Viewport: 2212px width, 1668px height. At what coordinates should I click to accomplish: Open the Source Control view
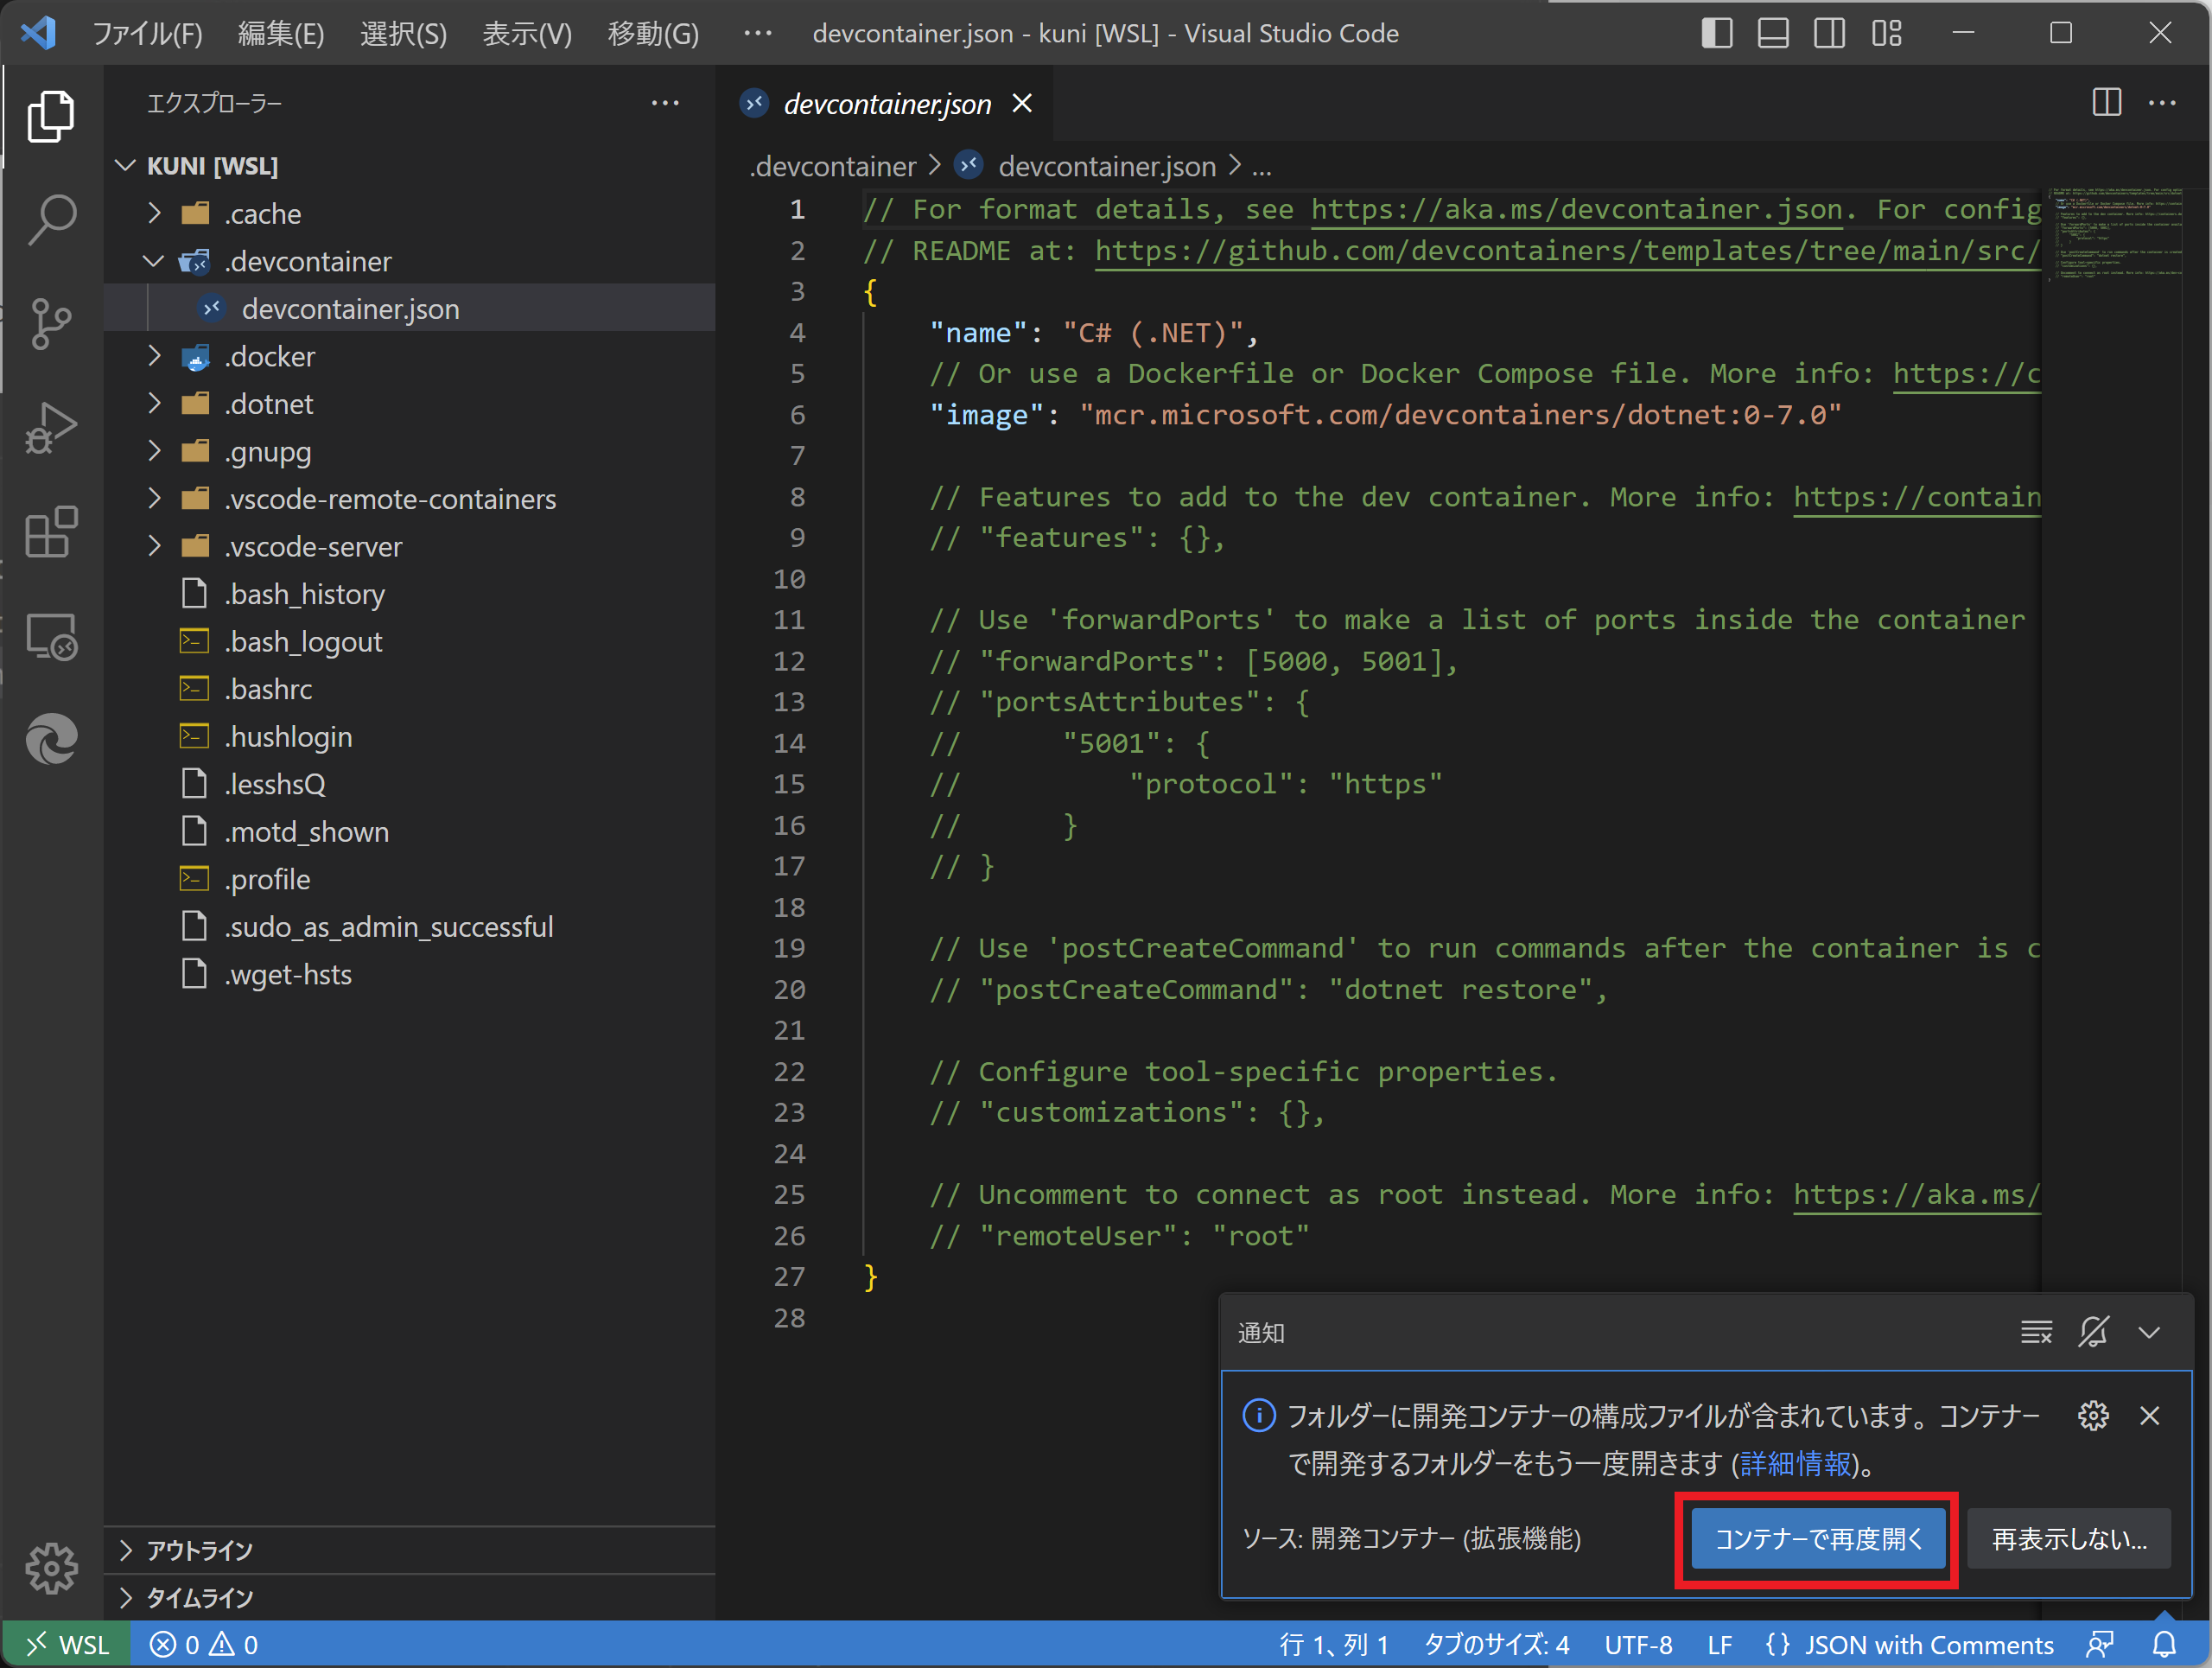tap(51, 323)
